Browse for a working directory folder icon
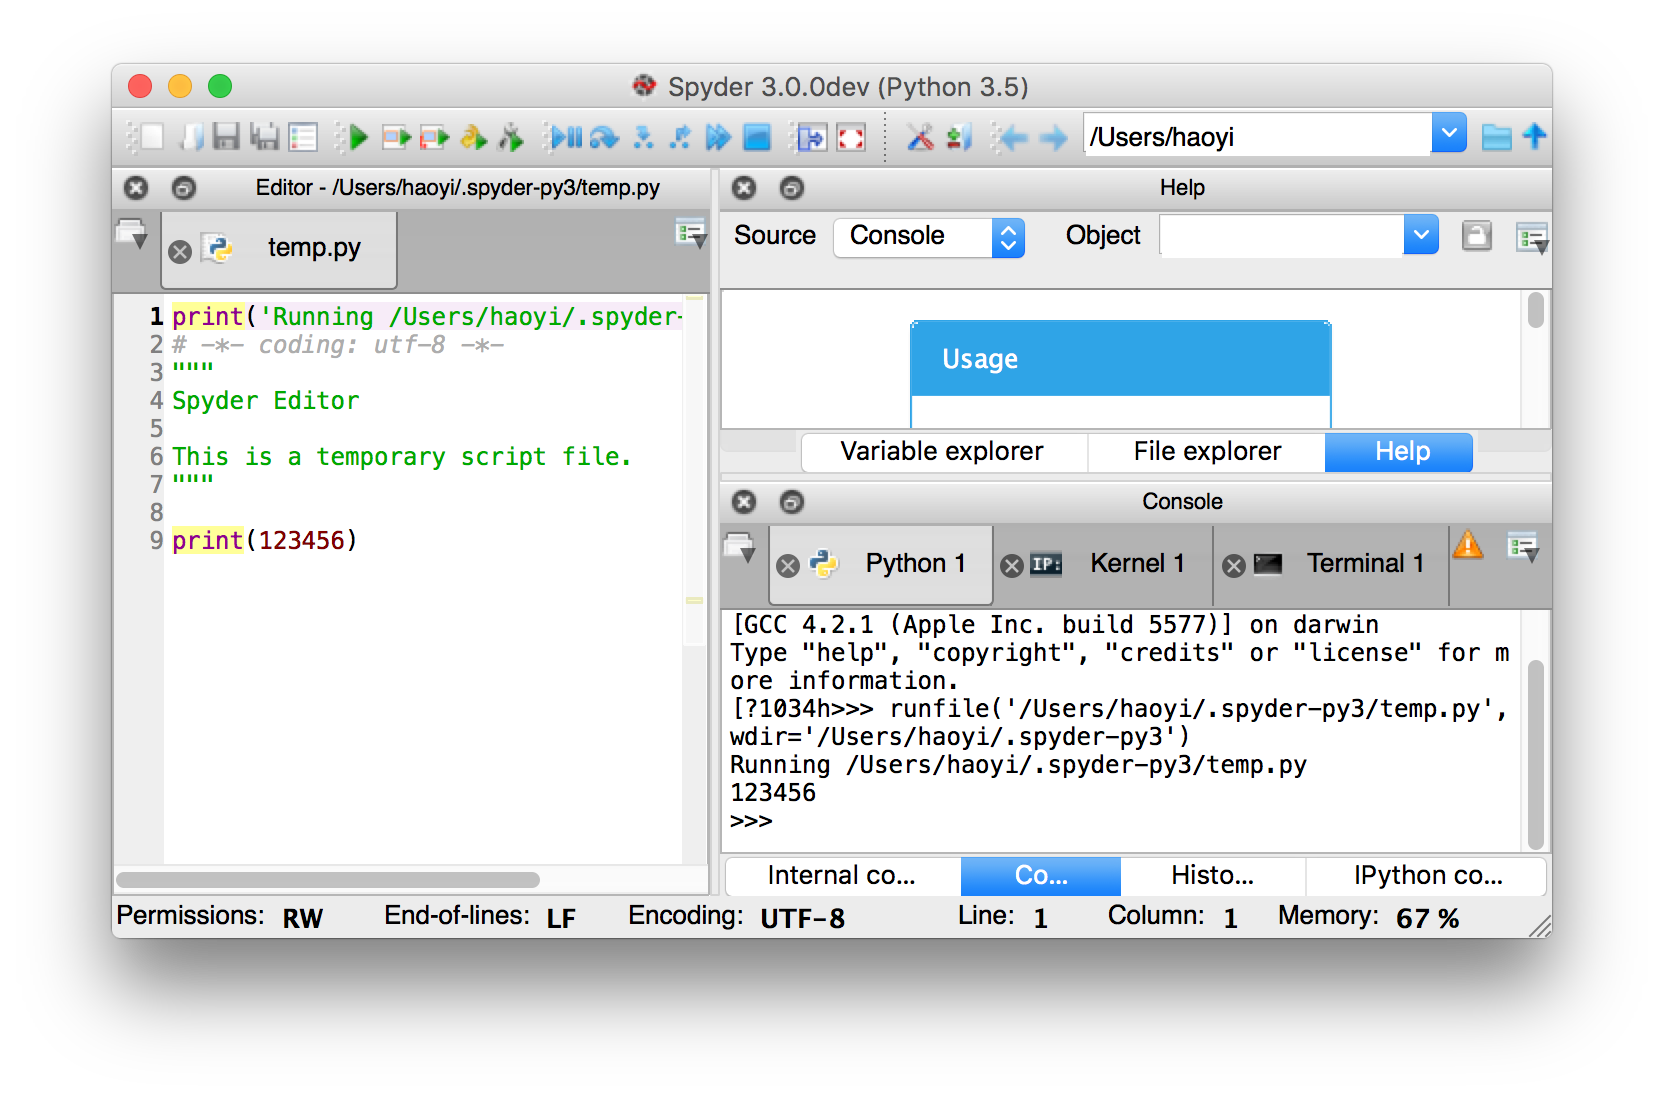 (1496, 136)
